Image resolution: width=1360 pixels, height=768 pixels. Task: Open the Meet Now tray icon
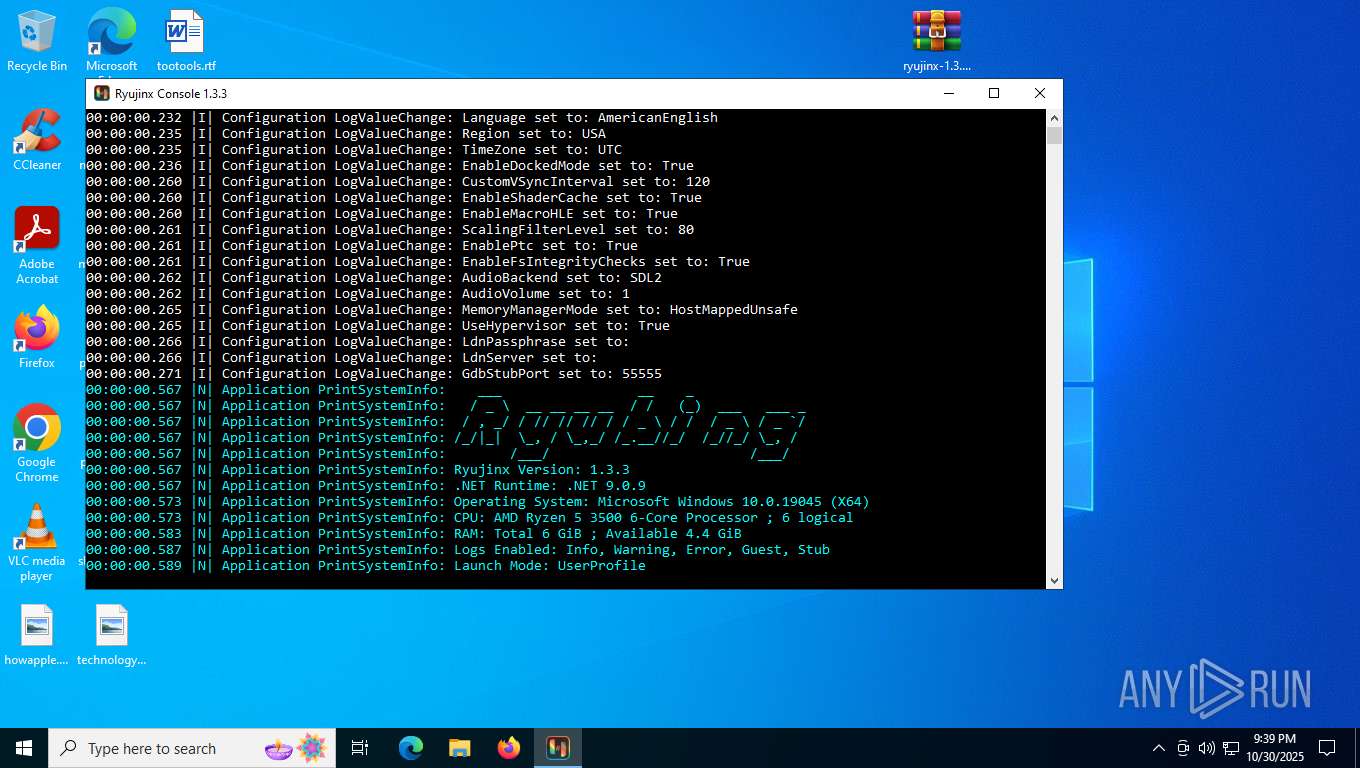1183,748
